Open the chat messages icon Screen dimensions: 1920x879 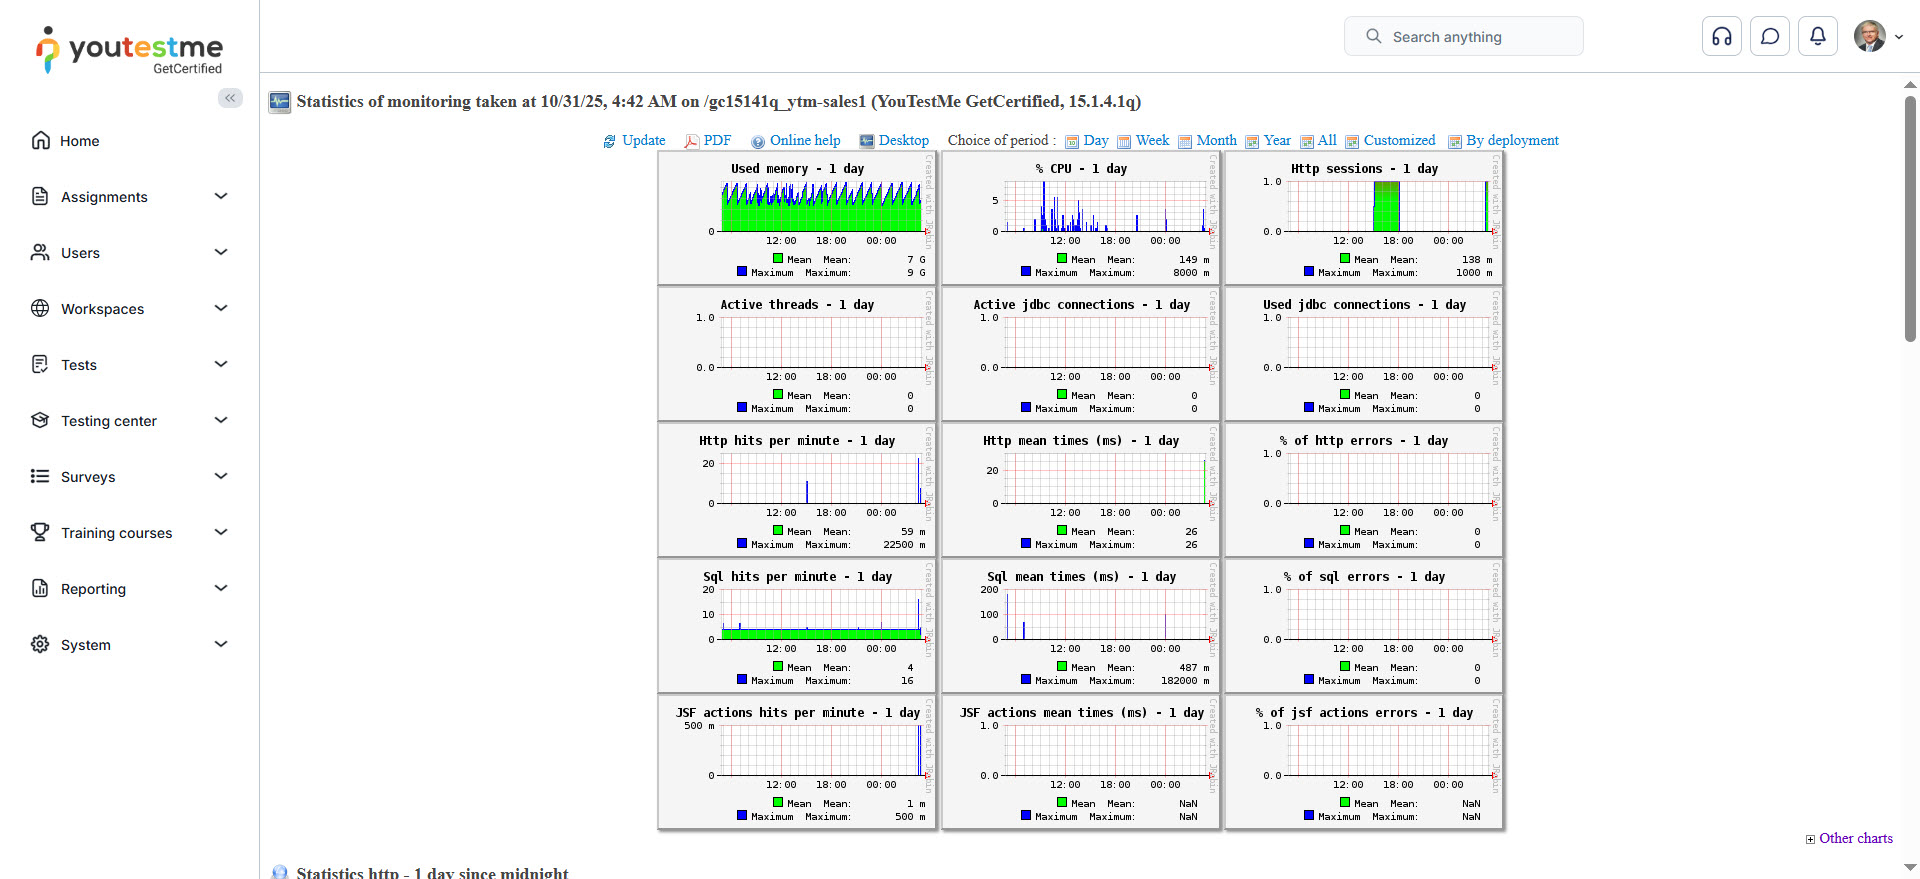click(1769, 37)
